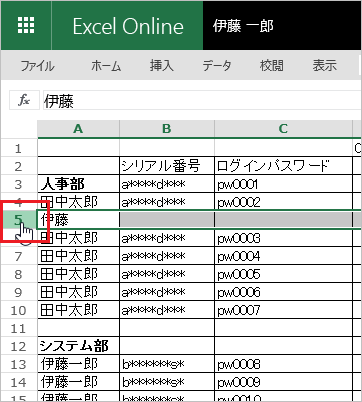Select row 9 header
The height and width of the screenshot is (402, 362).
coord(19,292)
